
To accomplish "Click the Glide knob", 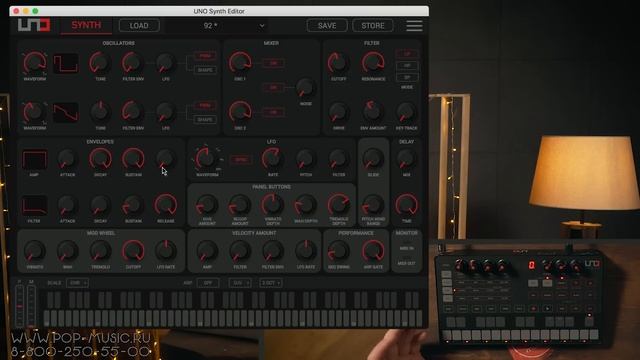I will 373,159.
